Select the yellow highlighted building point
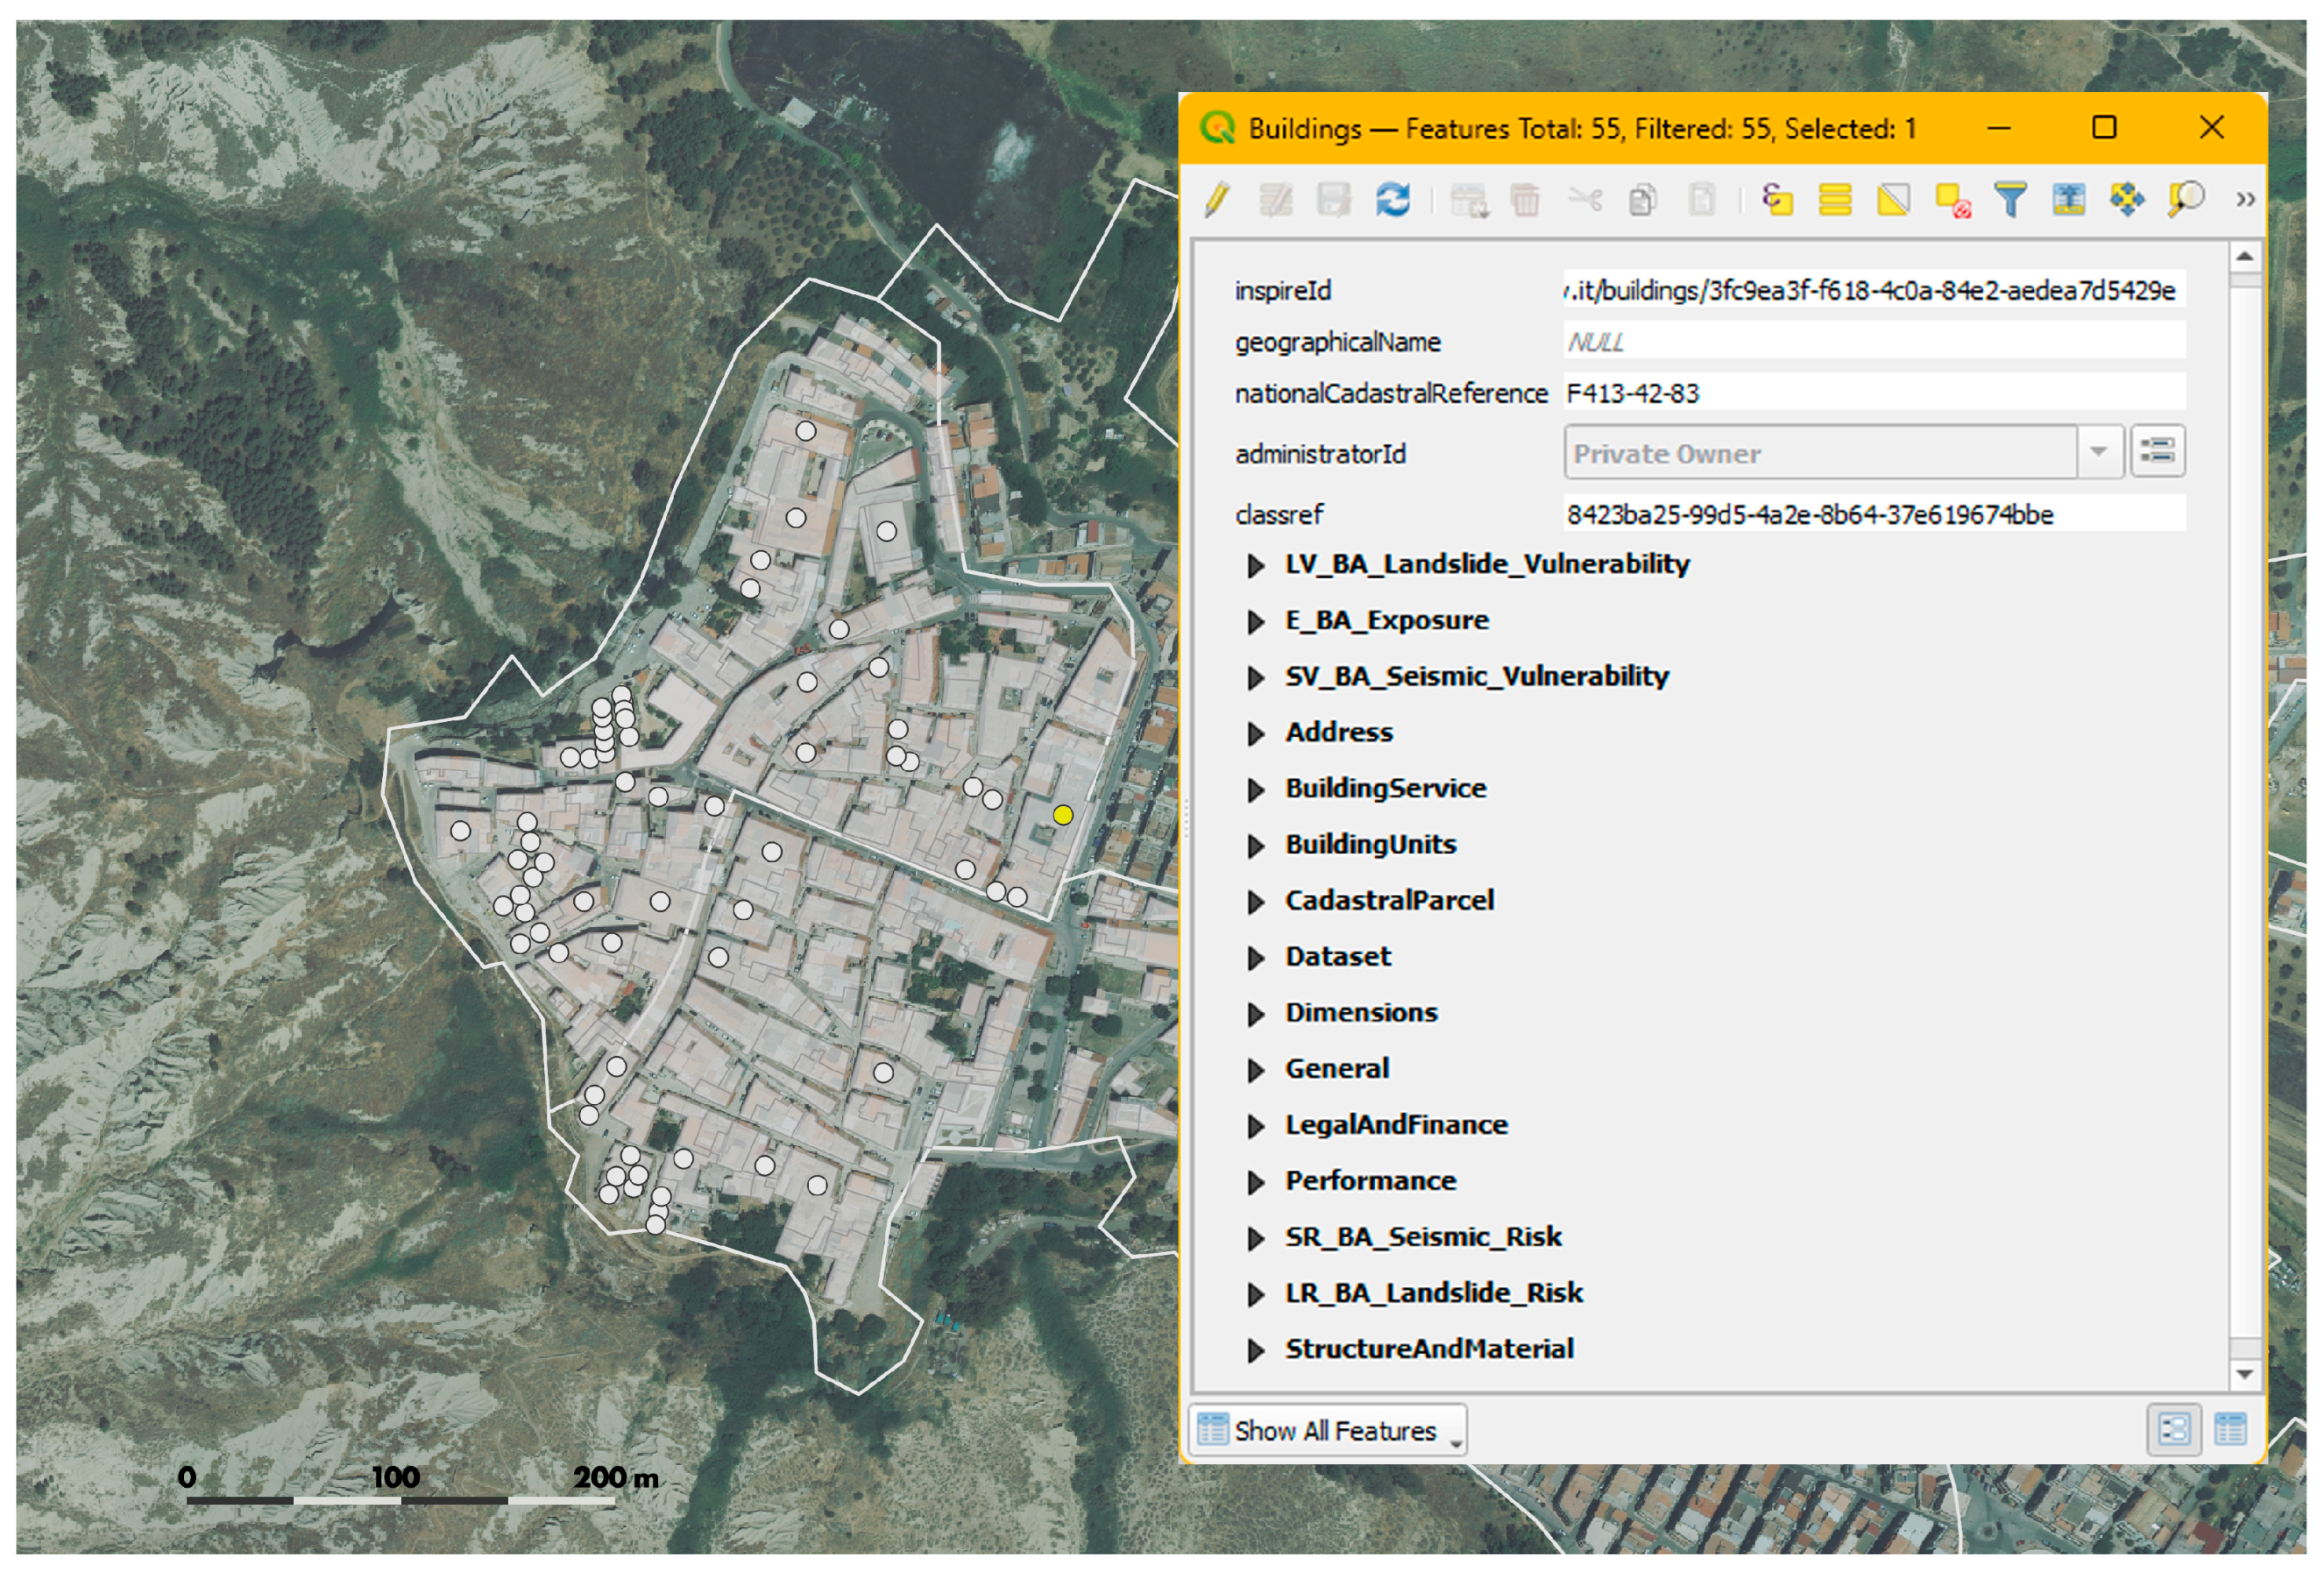Image resolution: width=2324 pixels, height=1579 pixels. point(1063,815)
